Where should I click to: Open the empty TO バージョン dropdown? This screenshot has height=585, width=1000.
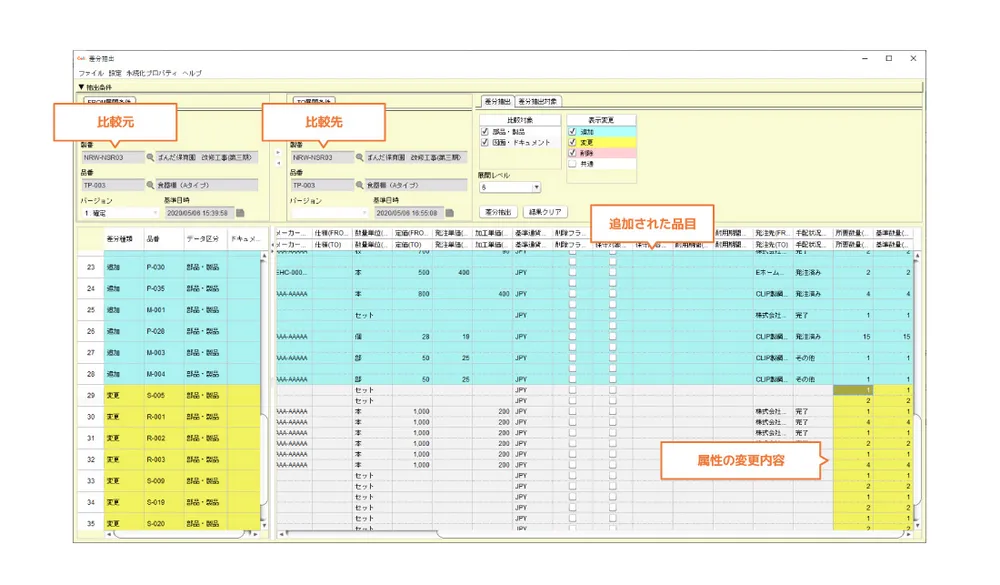[330, 213]
